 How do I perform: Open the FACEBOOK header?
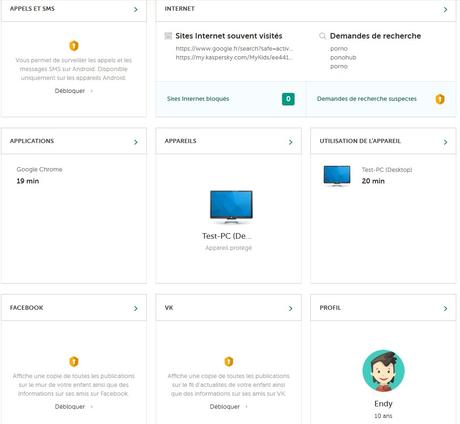tap(26, 308)
